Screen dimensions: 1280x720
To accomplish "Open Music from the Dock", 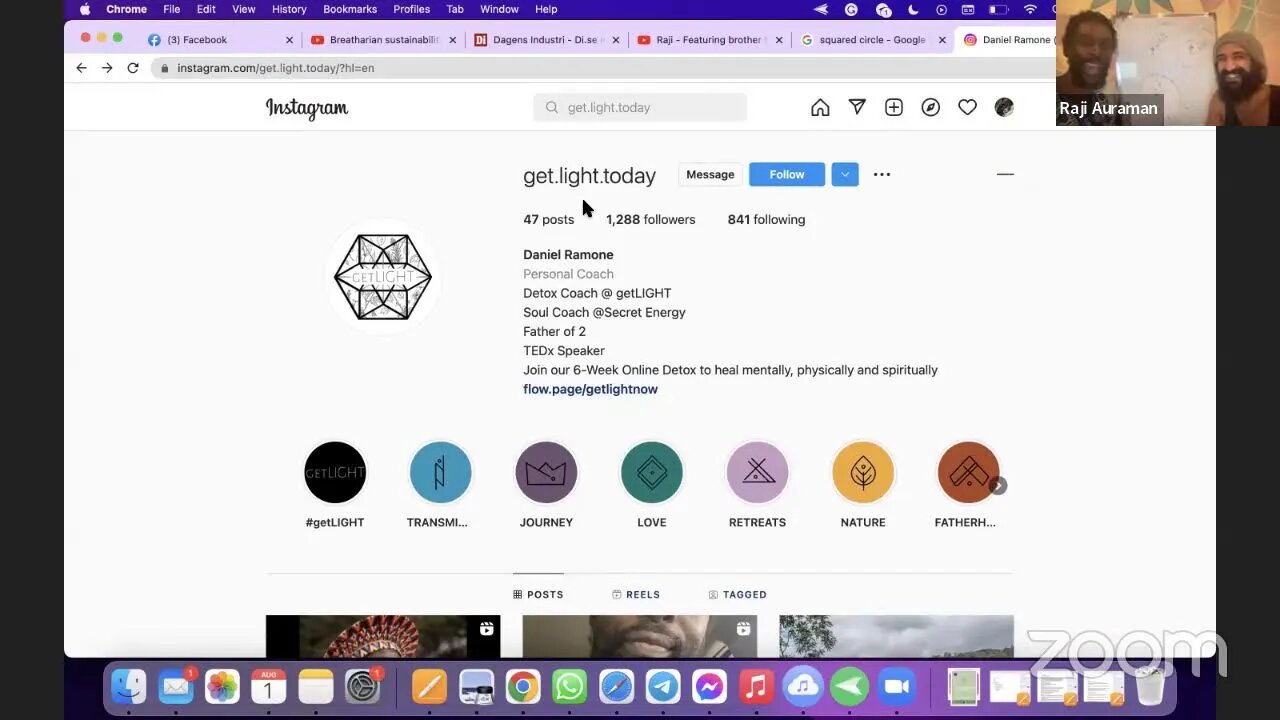I will tap(756, 687).
